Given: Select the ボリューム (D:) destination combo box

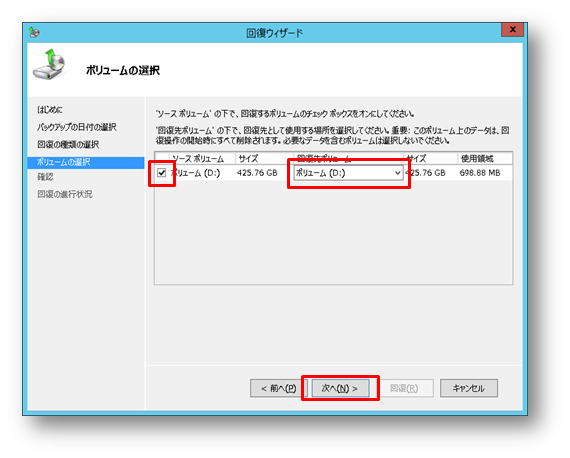Looking at the screenshot, I should coord(348,173).
